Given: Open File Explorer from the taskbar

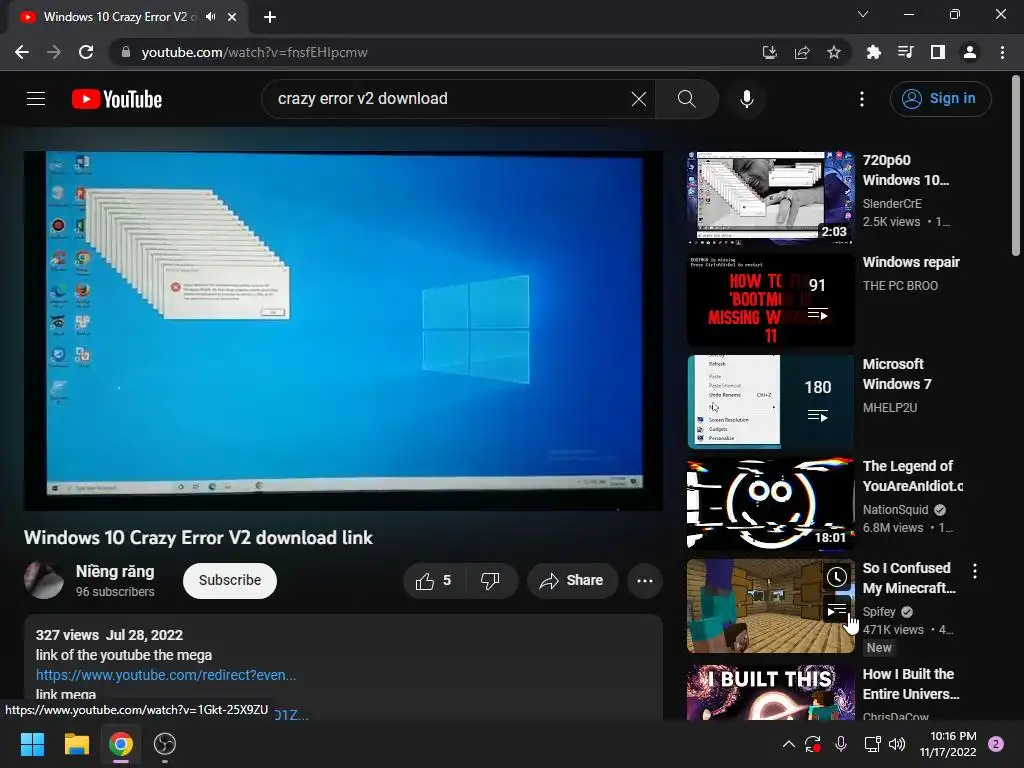Looking at the screenshot, I should click(x=76, y=744).
